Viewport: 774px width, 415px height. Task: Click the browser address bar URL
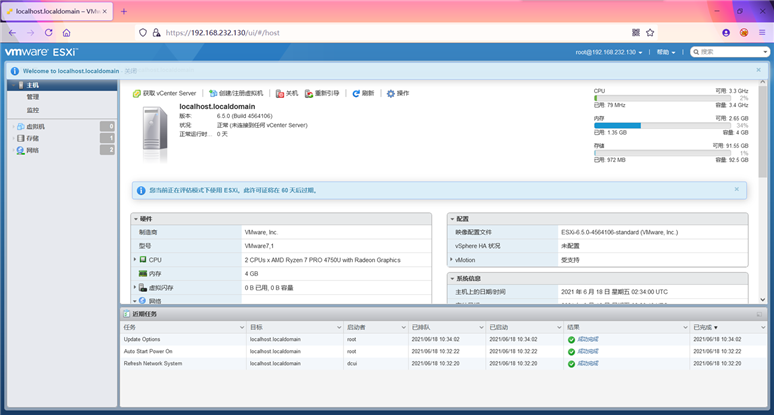pyautogui.click(x=223, y=33)
